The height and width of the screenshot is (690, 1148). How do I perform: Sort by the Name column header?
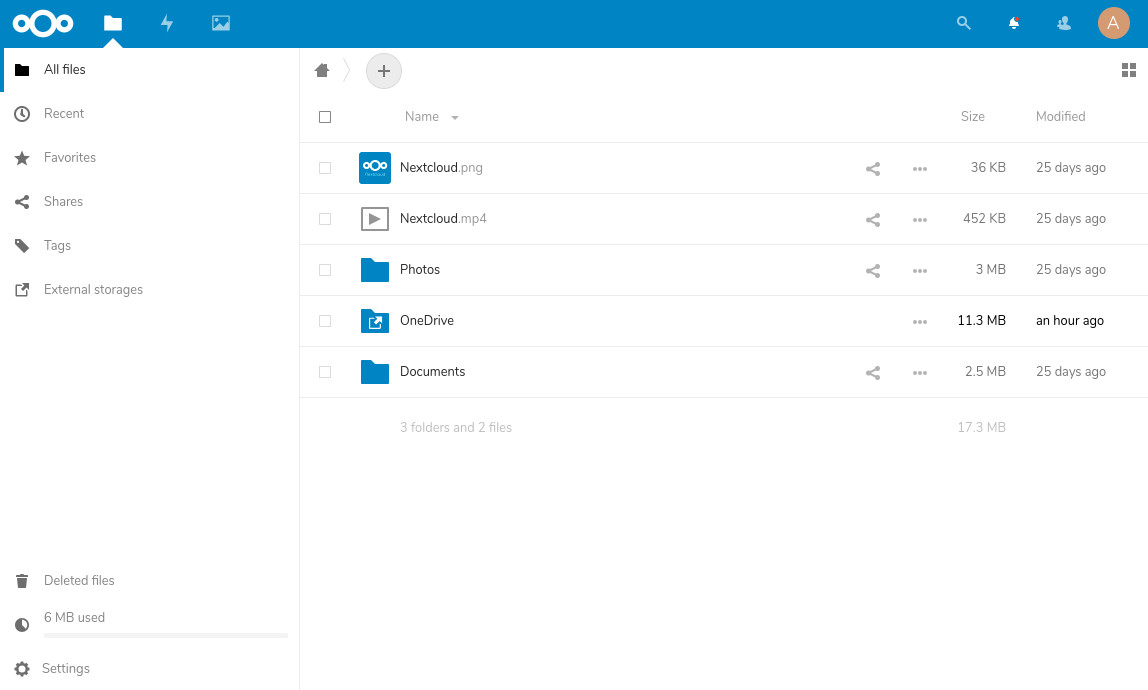coord(422,116)
